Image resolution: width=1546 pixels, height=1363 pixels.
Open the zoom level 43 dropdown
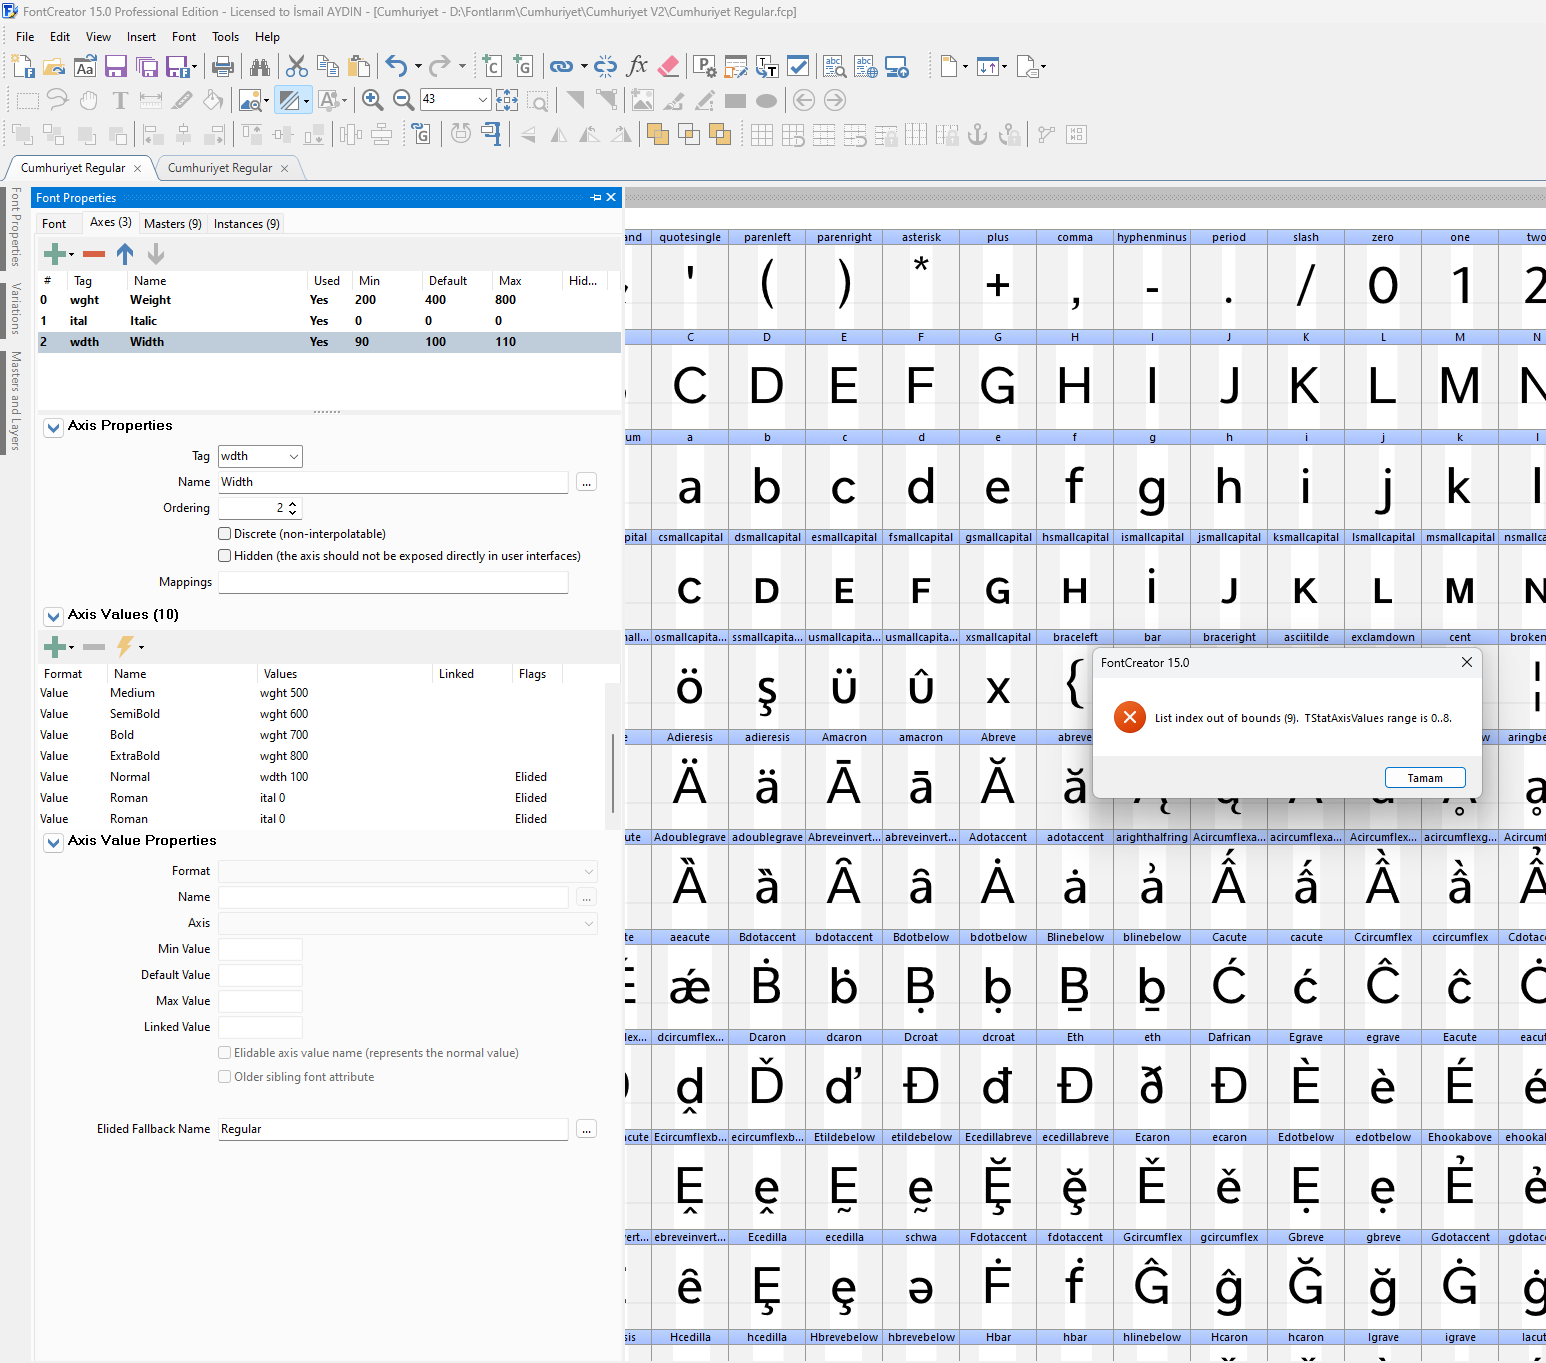[x=483, y=99]
